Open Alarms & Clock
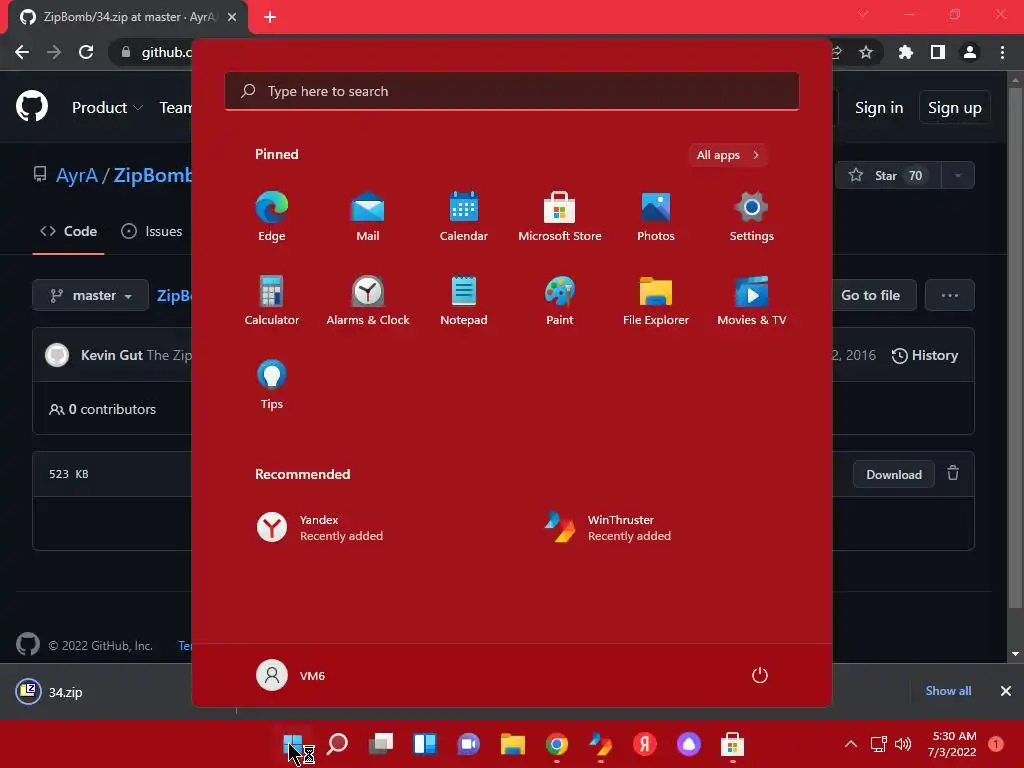The width and height of the screenshot is (1024, 768). point(368,300)
